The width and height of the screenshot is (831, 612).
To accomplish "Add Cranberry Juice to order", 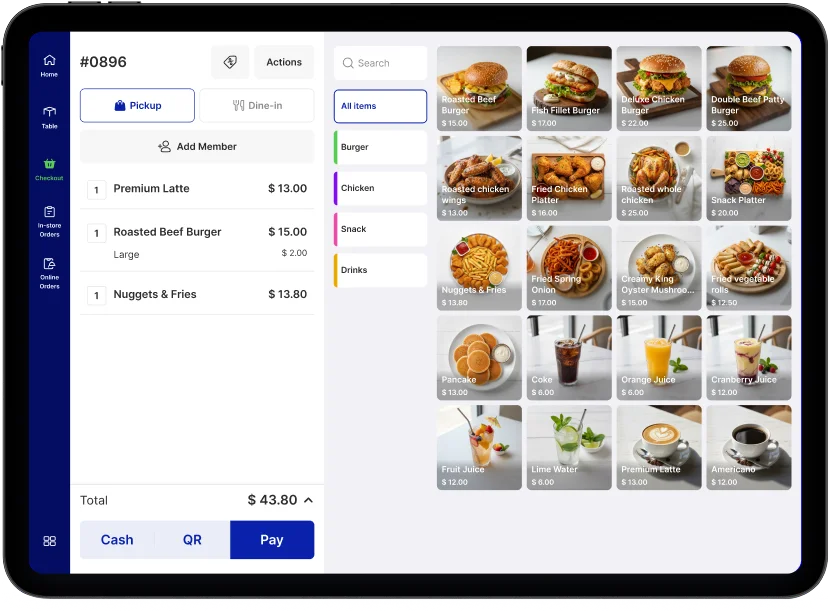I will pos(749,358).
